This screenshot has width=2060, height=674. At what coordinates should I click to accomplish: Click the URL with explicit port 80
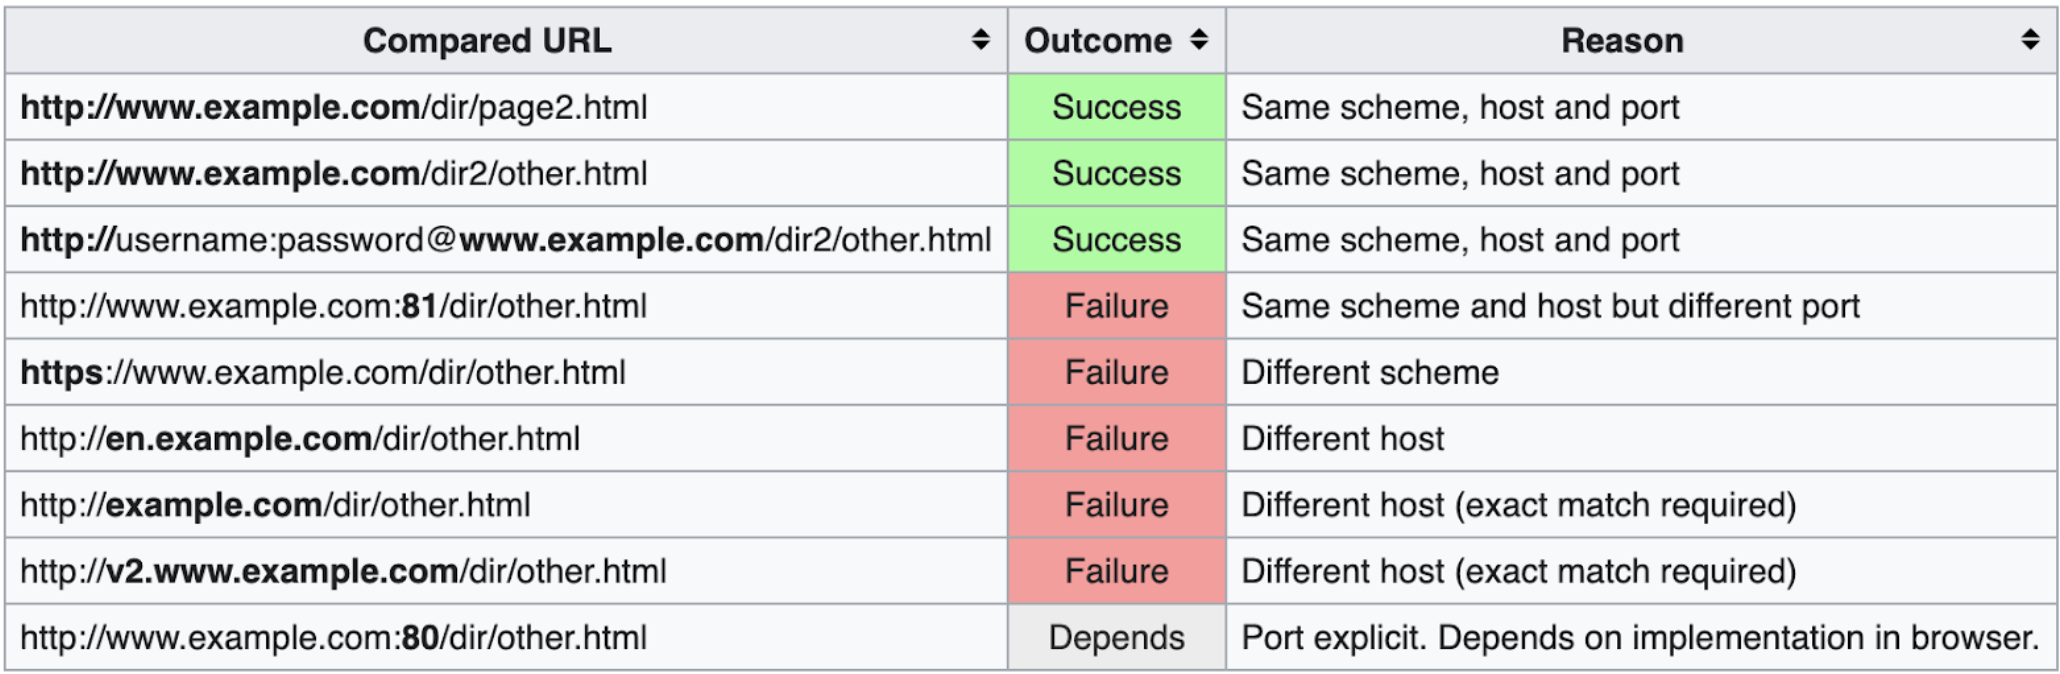click(x=334, y=638)
